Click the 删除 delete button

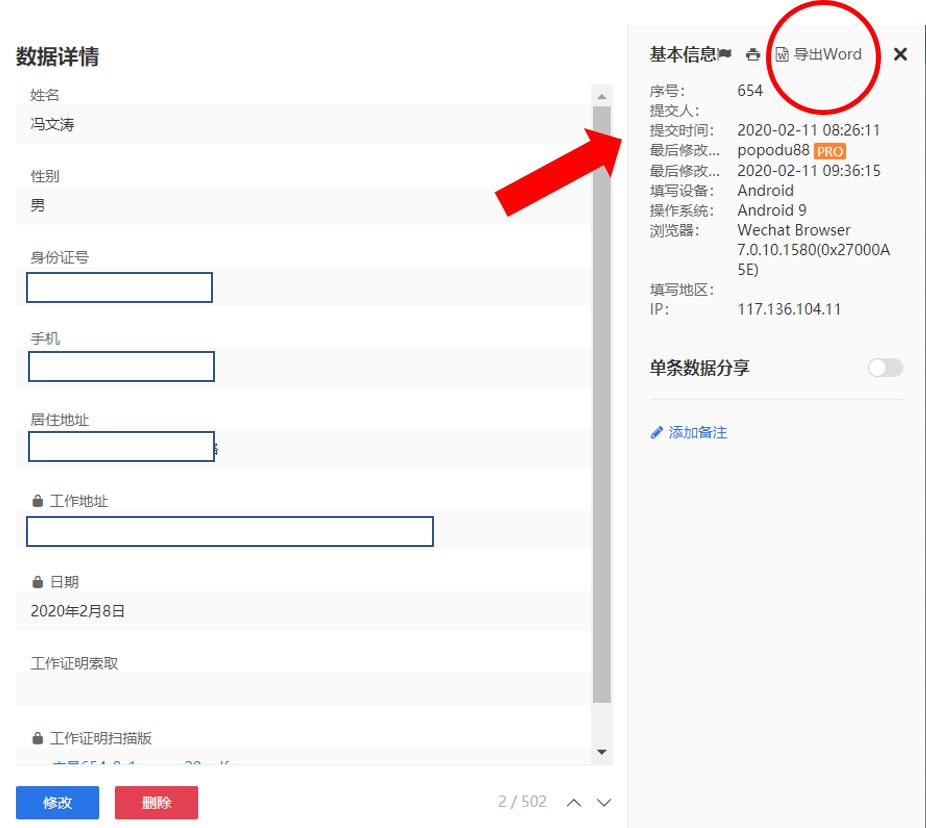(x=156, y=802)
